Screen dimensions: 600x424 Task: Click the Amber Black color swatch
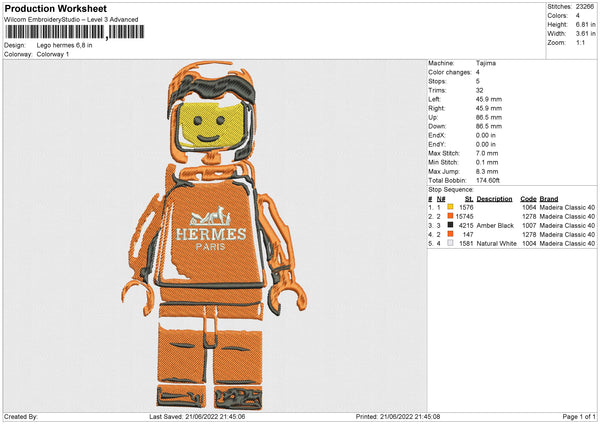point(450,225)
